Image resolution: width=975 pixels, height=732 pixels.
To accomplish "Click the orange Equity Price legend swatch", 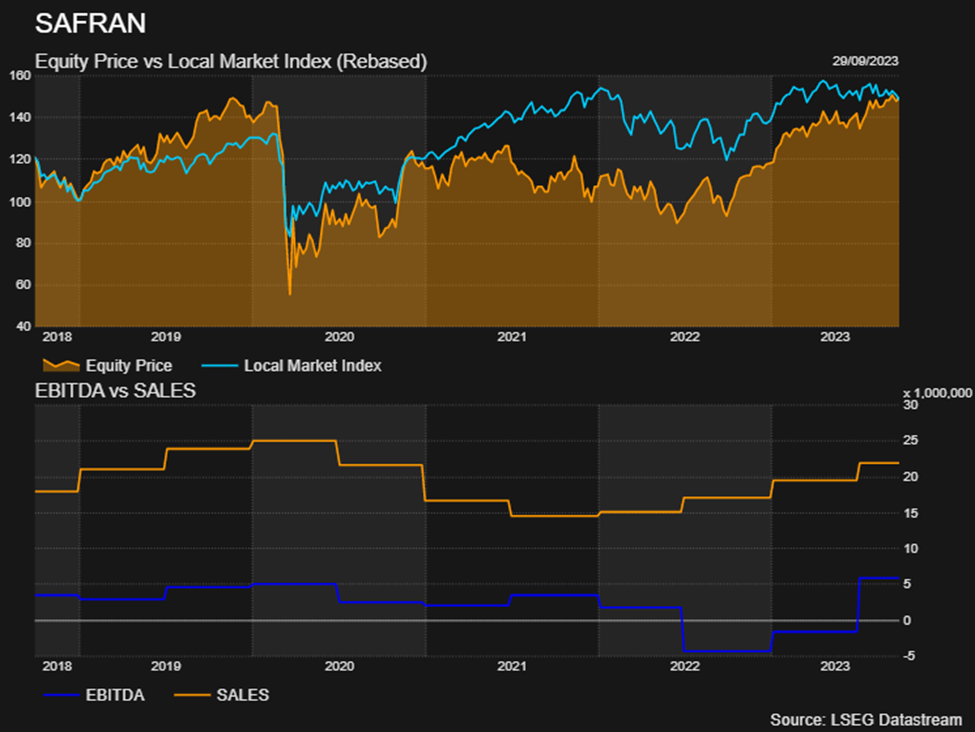I will point(61,365).
